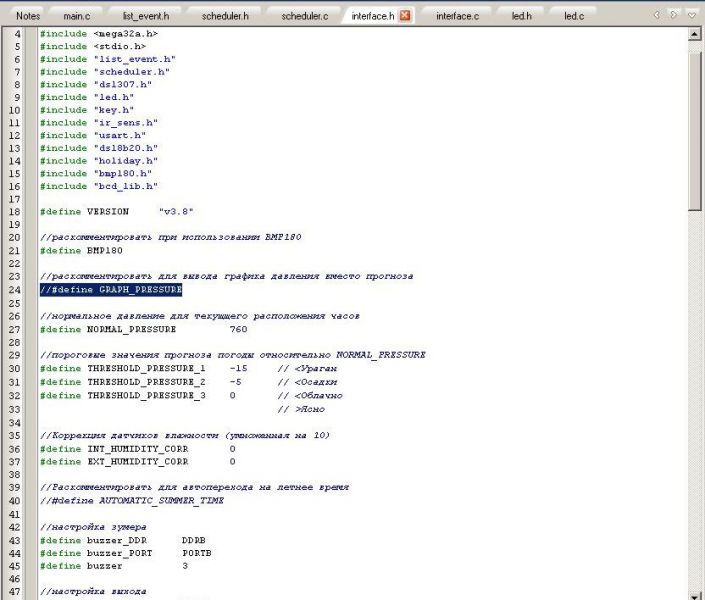Switch to the interface.c tab
705x600 pixels.
457,17
